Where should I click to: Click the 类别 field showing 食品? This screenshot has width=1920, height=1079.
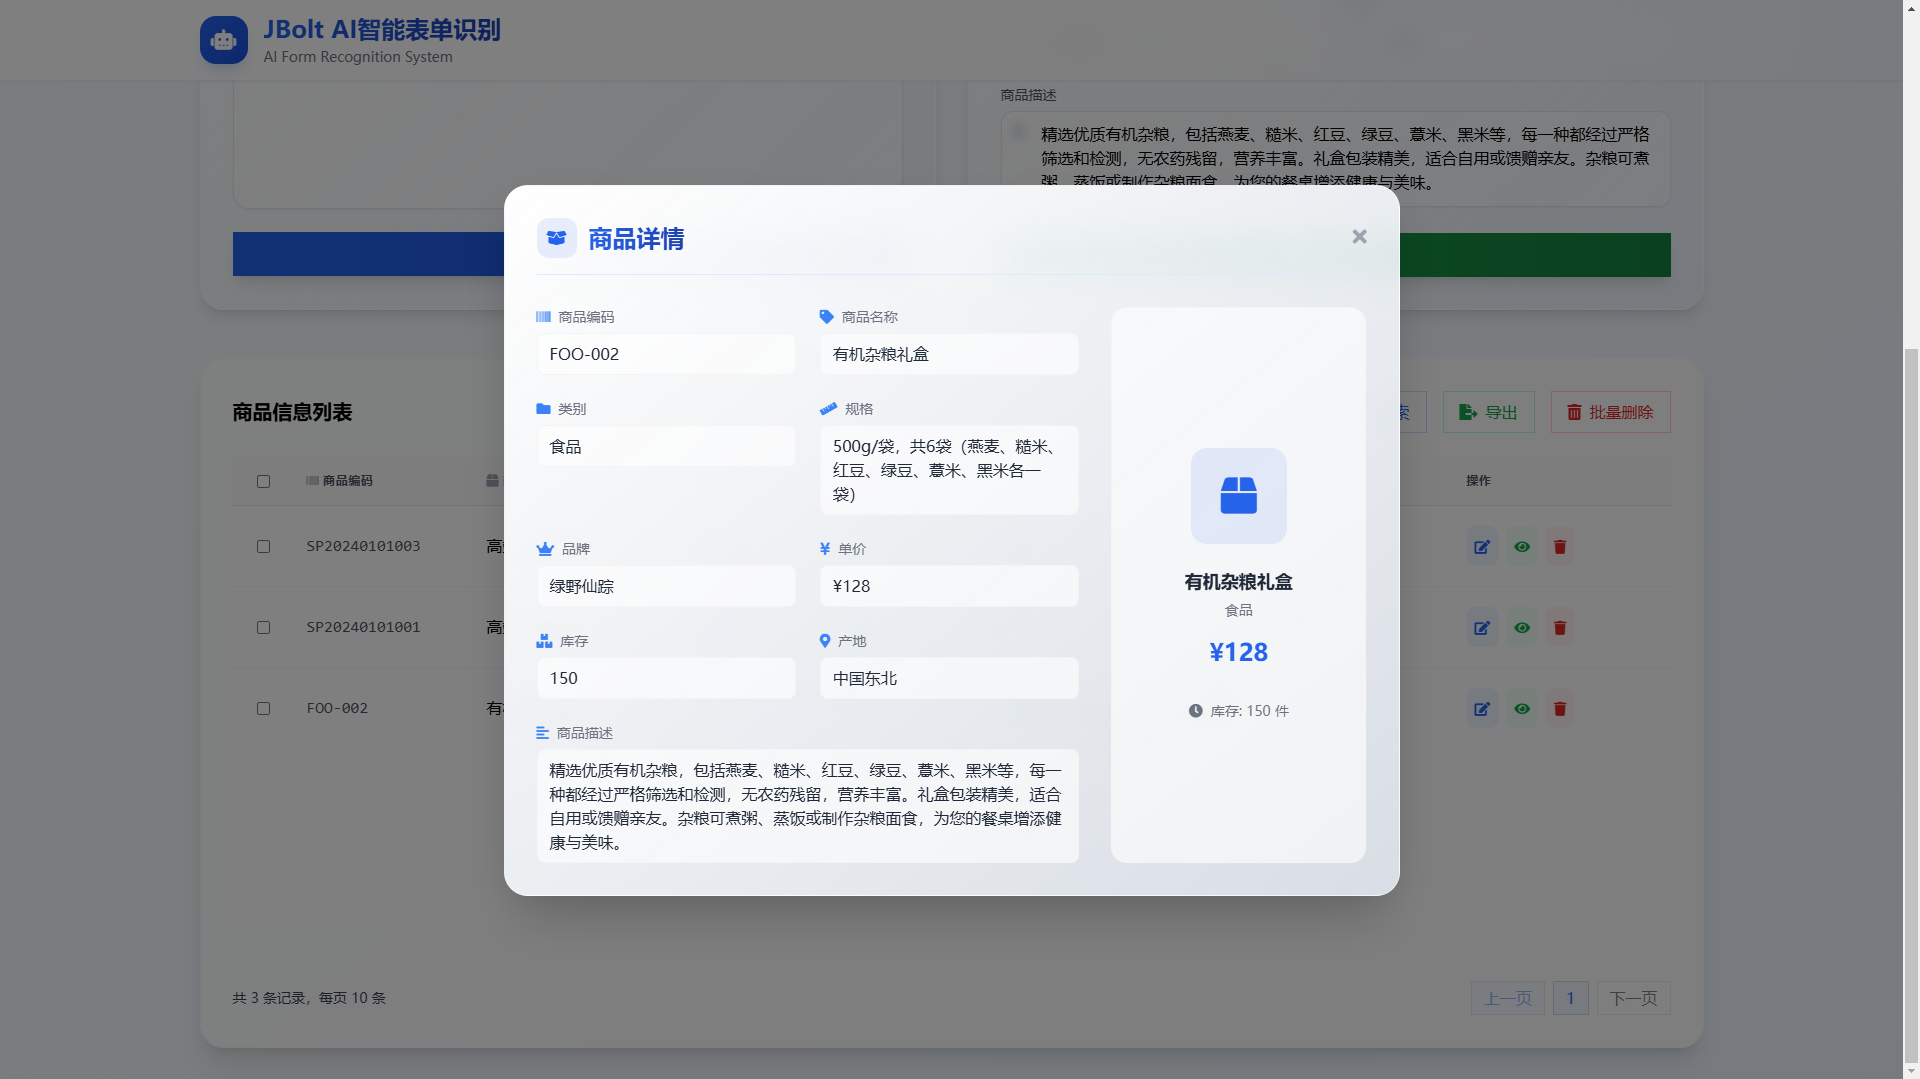click(x=666, y=446)
